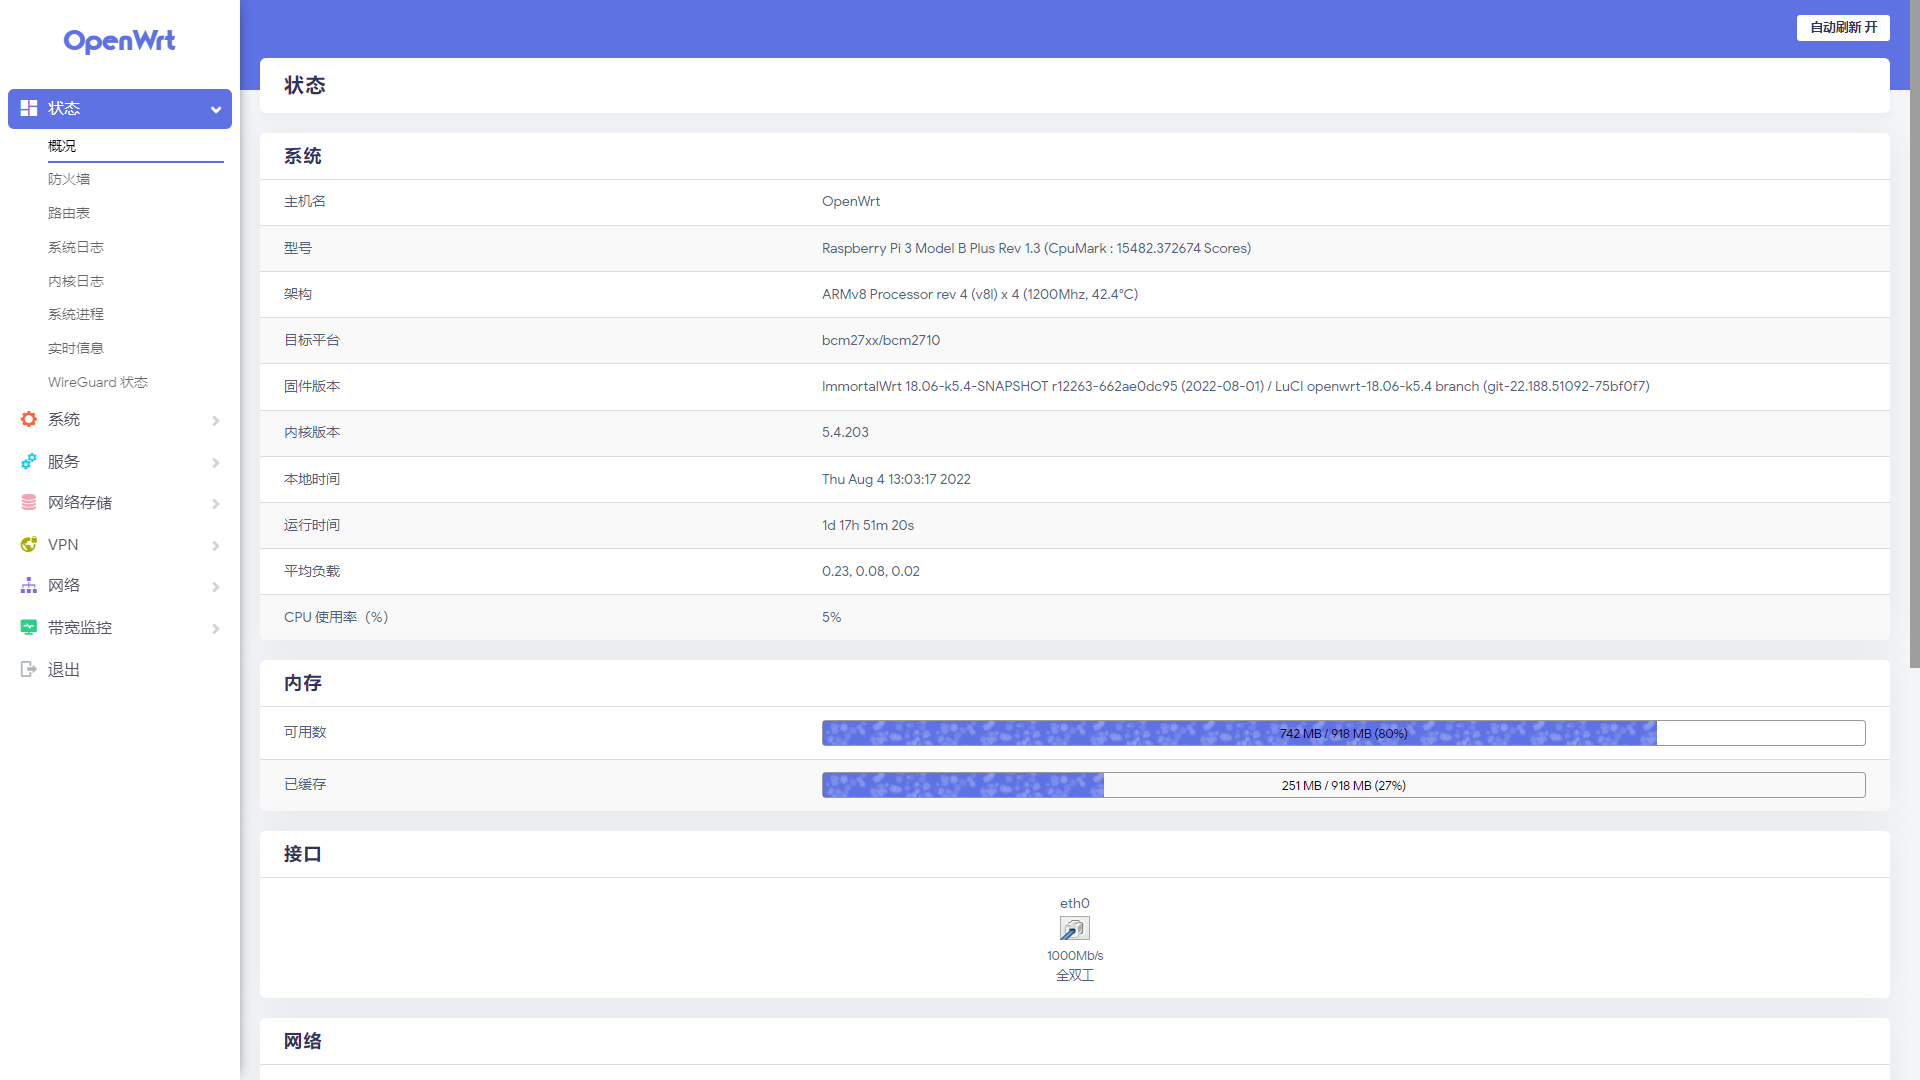Screen dimensions: 1920x1080
Task: Expand the 网络存储 menu arrow
Action: [x=215, y=503]
